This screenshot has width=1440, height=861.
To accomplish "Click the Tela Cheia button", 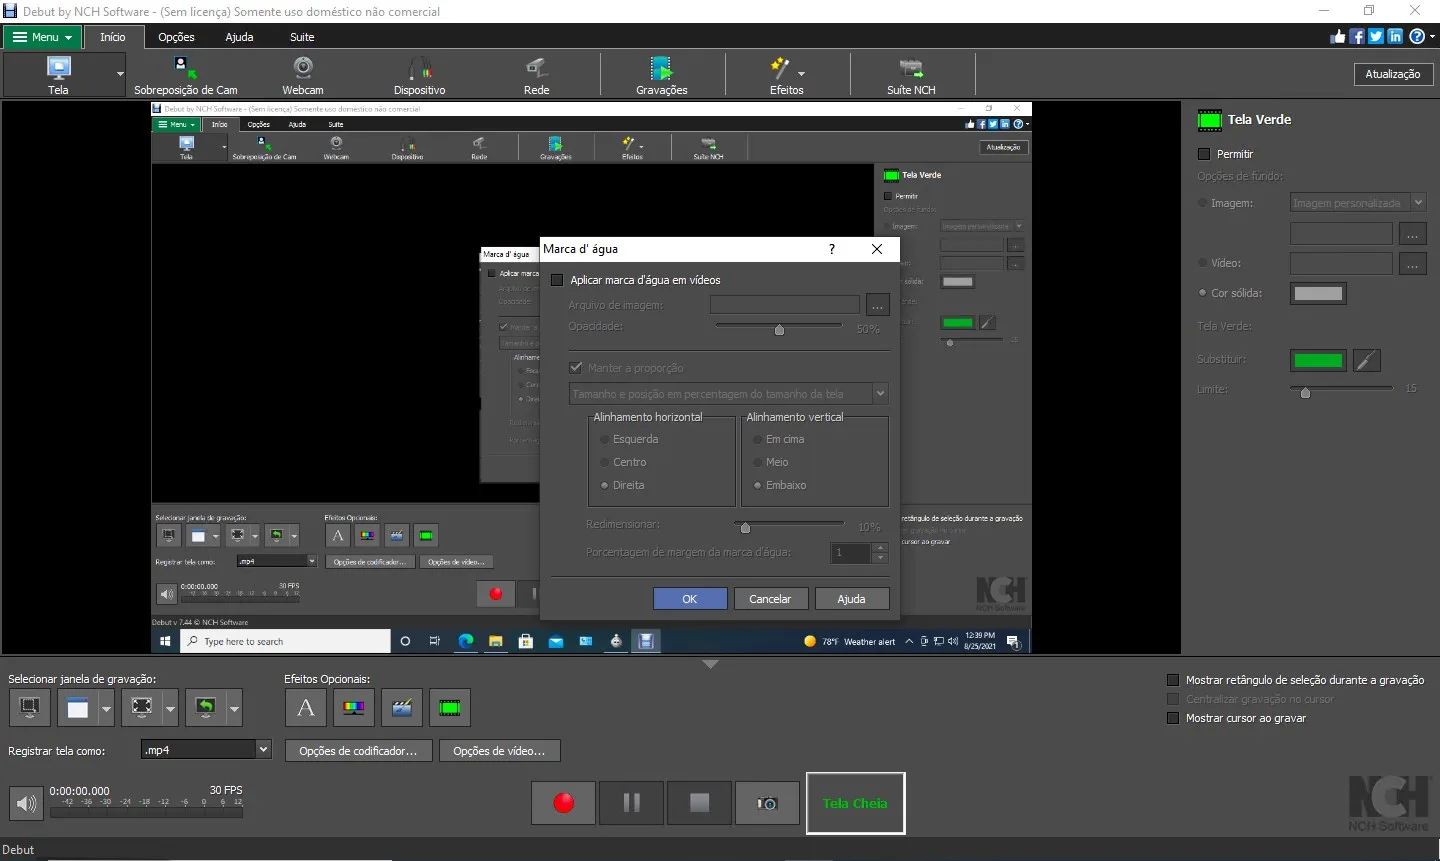I will point(855,803).
